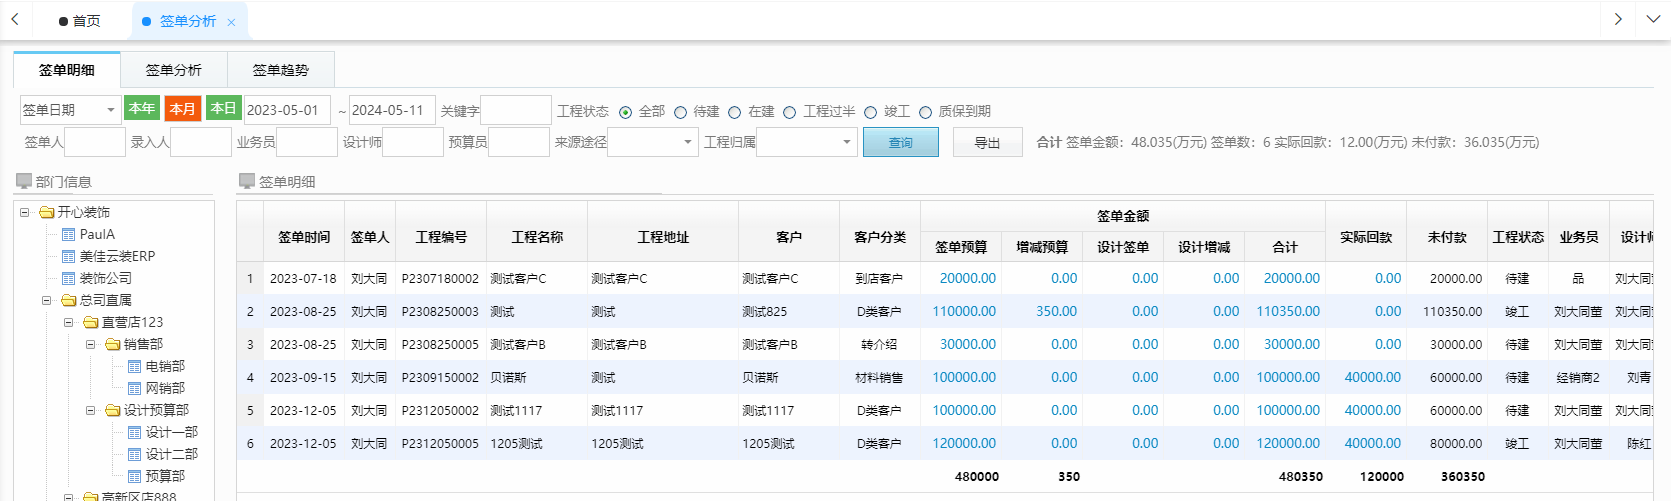The height and width of the screenshot is (501, 1671).
Task: Switch to the 签单趋势 tab
Action: 280,70
